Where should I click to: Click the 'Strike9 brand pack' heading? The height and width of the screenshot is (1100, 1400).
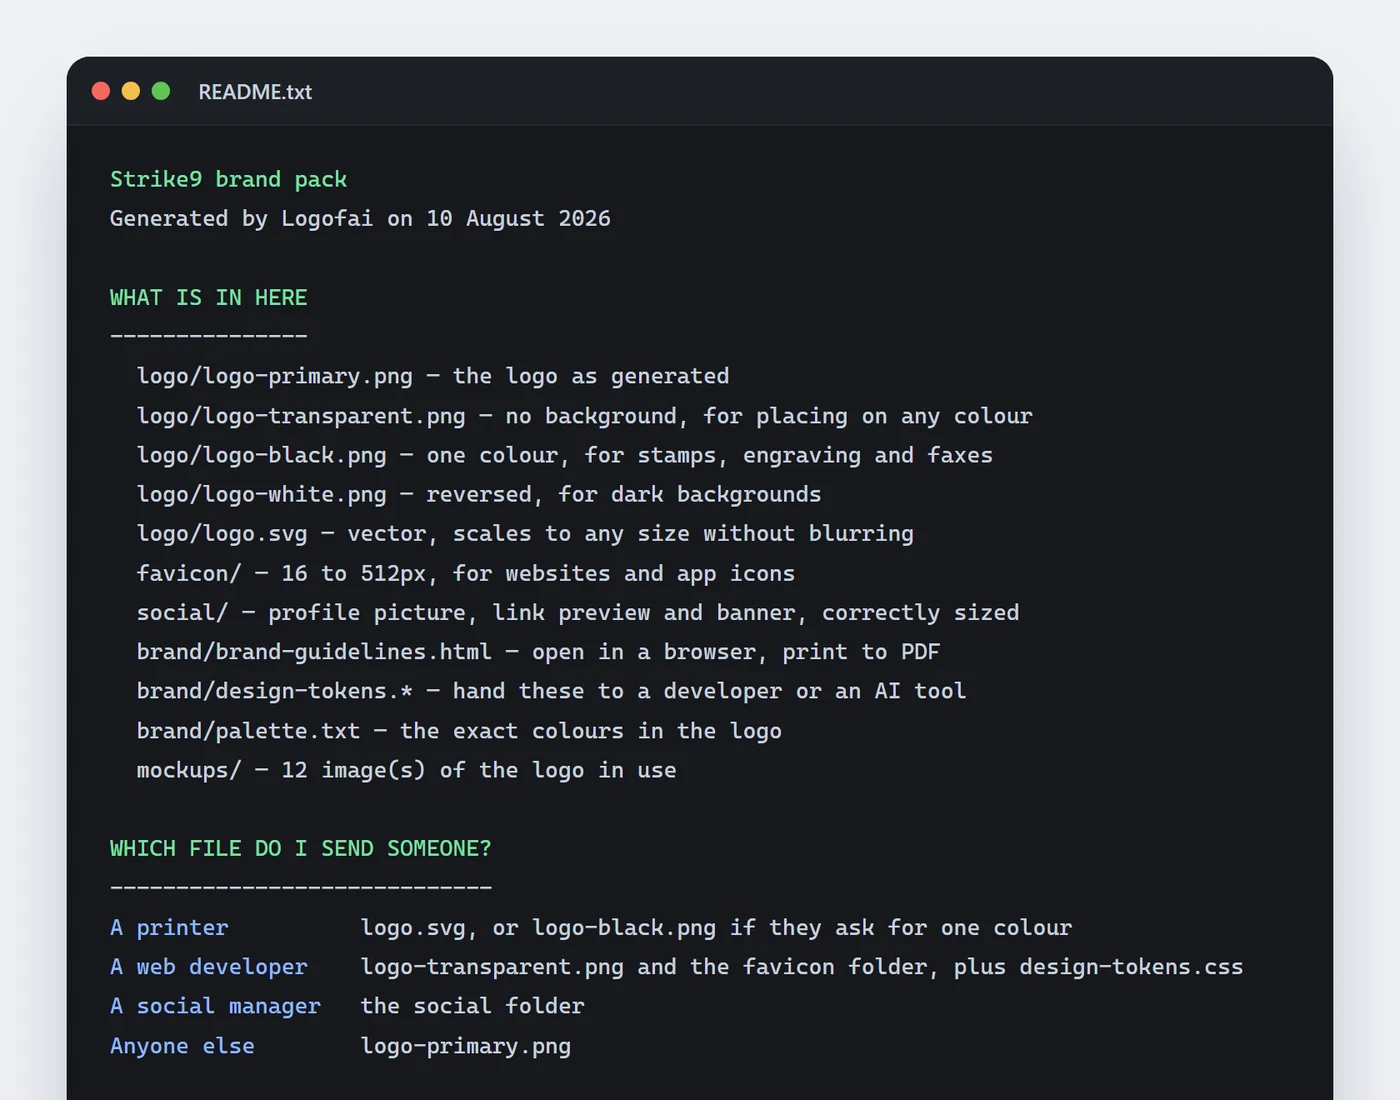point(228,179)
